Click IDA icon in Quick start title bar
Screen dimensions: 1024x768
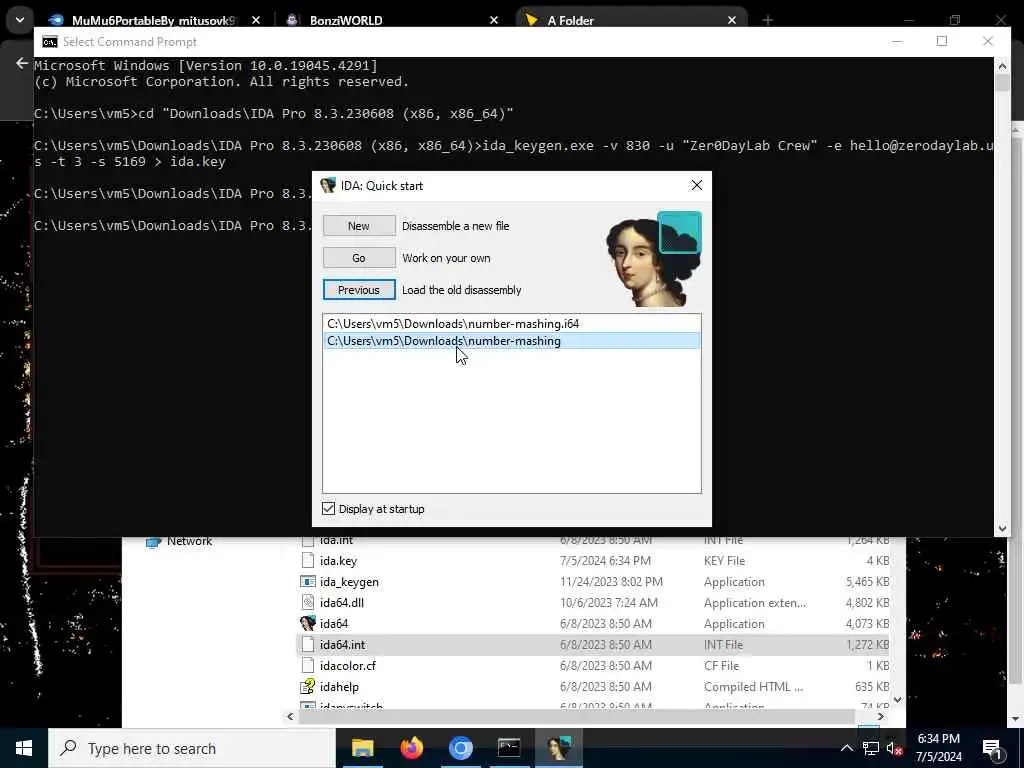tap(328, 185)
